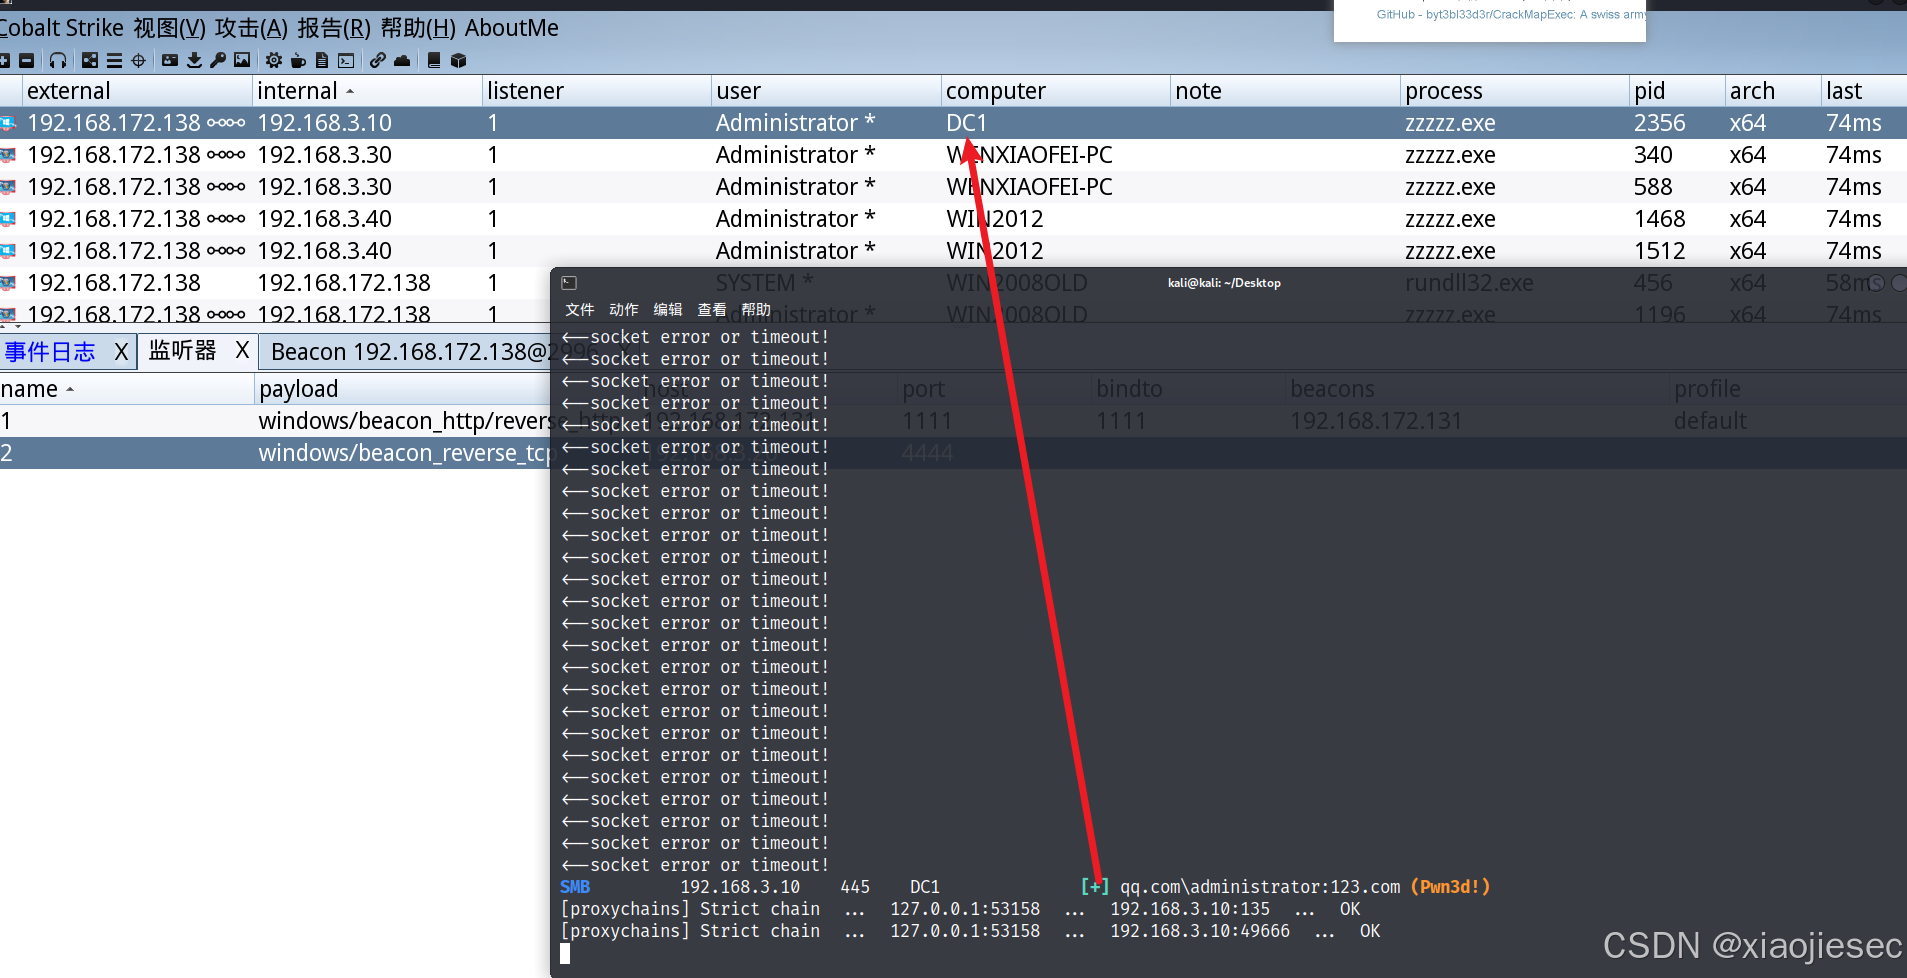This screenshot has width=1907, height=978.
Task: Open the Cobalt Strike menu
Action: (x=62, y=28)
